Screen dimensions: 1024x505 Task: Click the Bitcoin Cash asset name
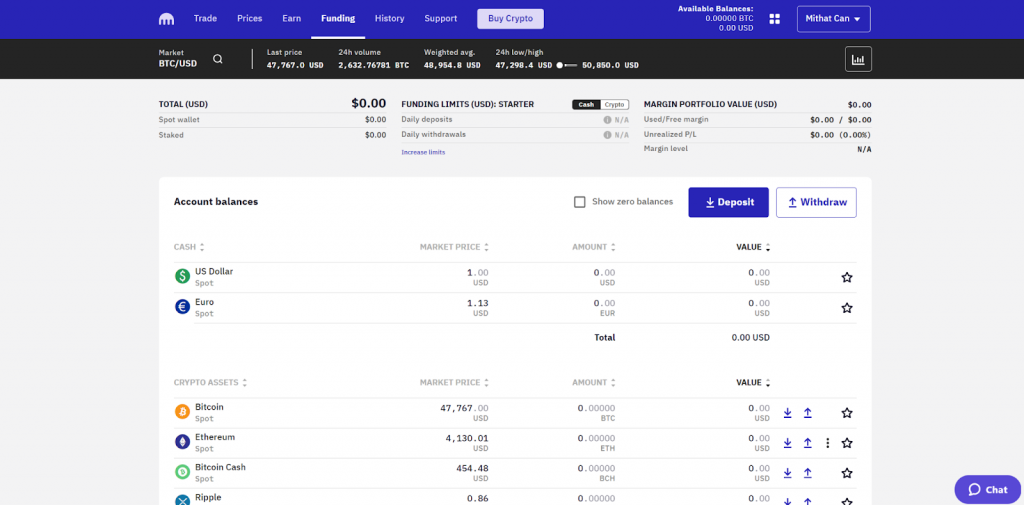point(220,467)
